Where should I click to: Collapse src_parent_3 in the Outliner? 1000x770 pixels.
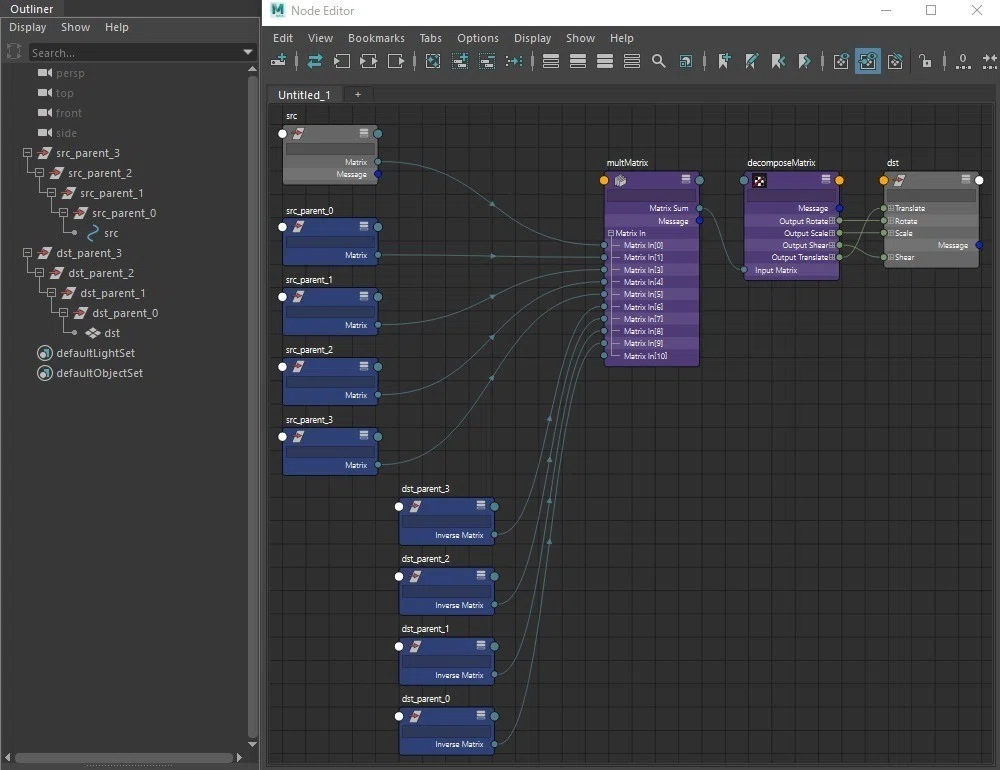click(x=27, y=153)
